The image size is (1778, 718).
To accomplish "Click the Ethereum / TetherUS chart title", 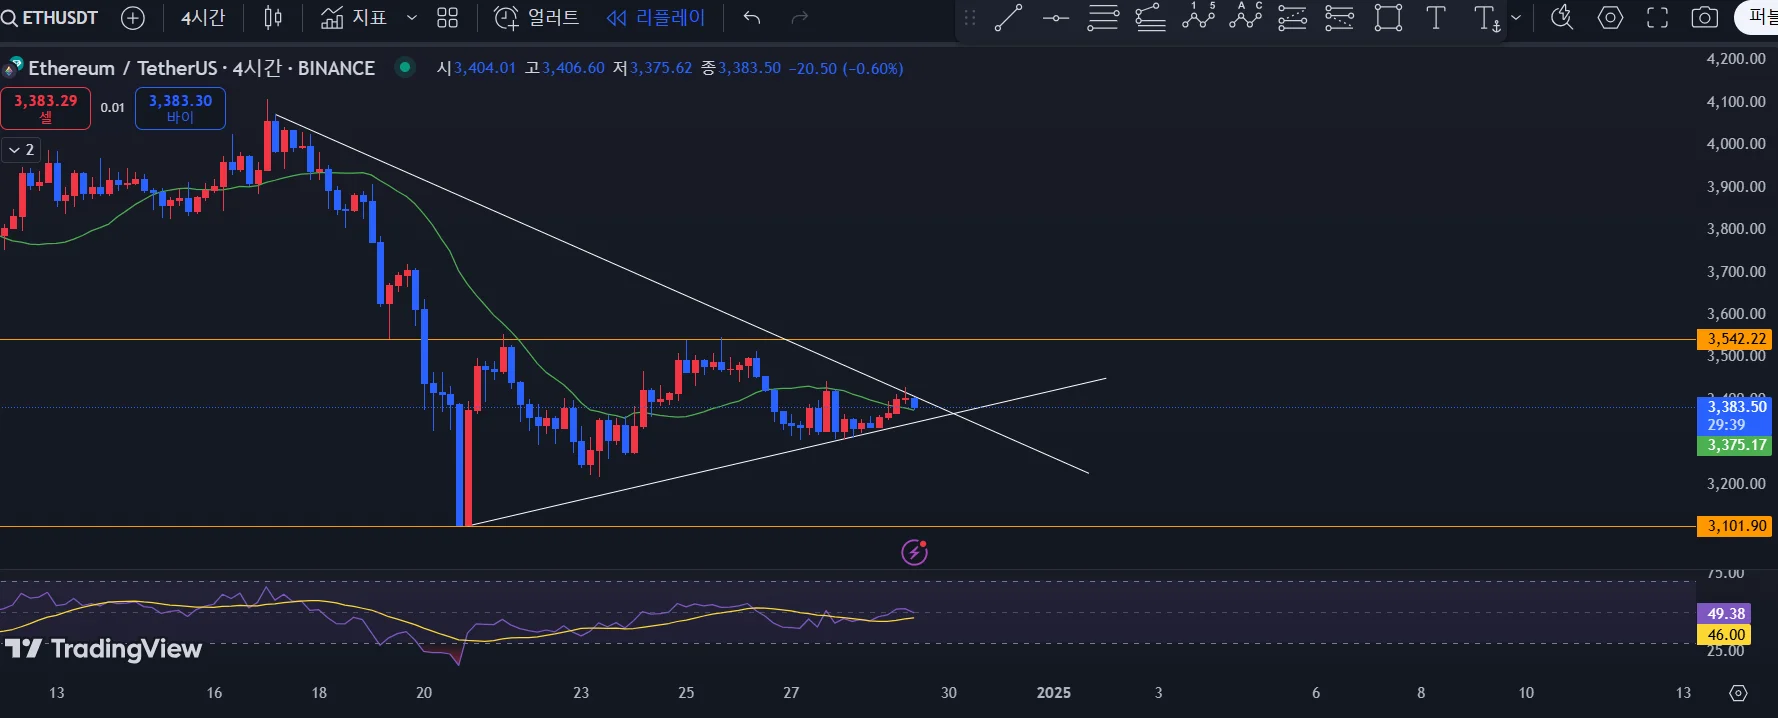I will click(x=201, y=68).
